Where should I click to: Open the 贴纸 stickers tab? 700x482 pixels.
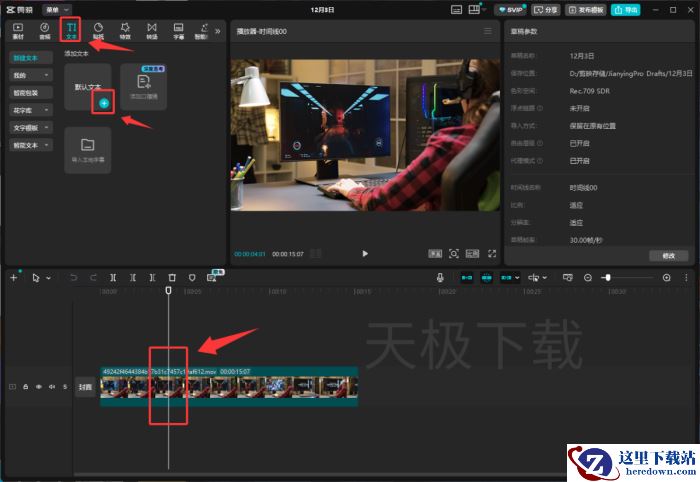point(98,31)
